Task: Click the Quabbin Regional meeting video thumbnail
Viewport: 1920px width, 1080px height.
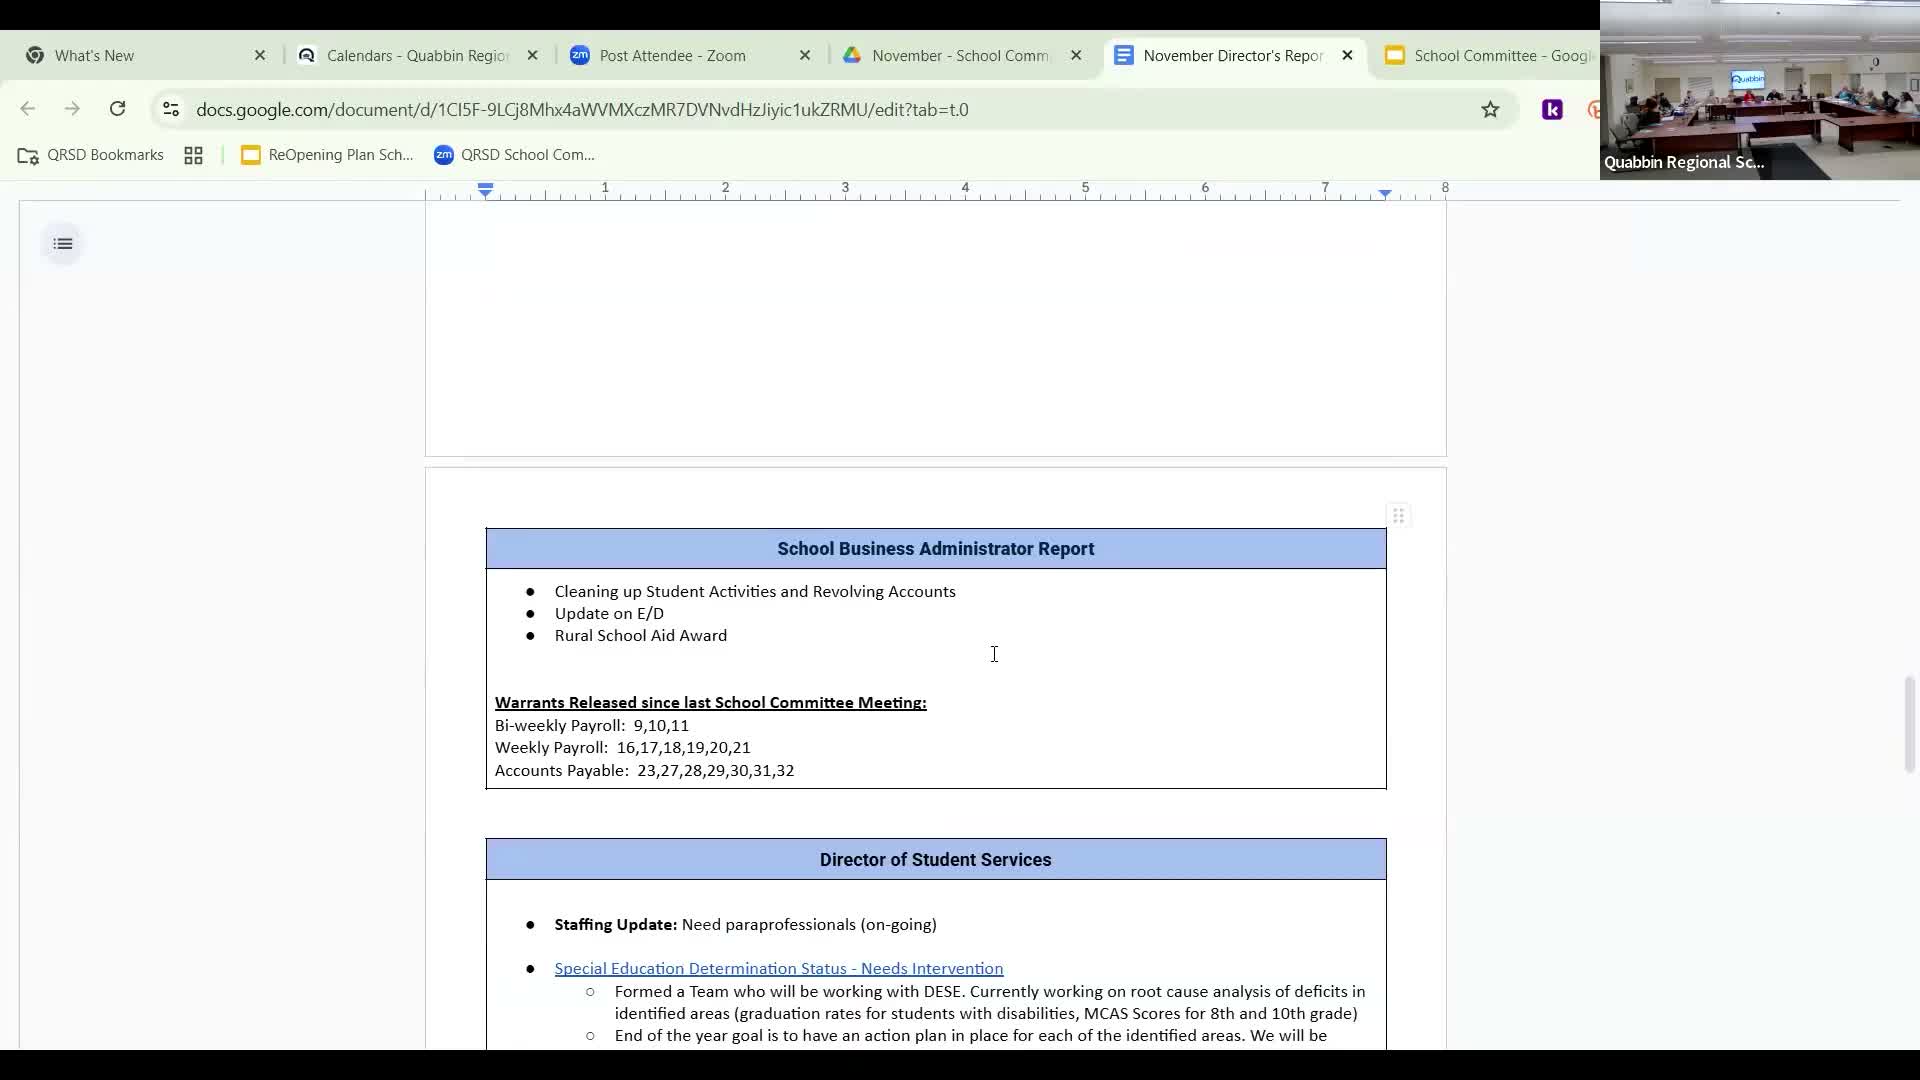Action: [x=1759, y=90]
